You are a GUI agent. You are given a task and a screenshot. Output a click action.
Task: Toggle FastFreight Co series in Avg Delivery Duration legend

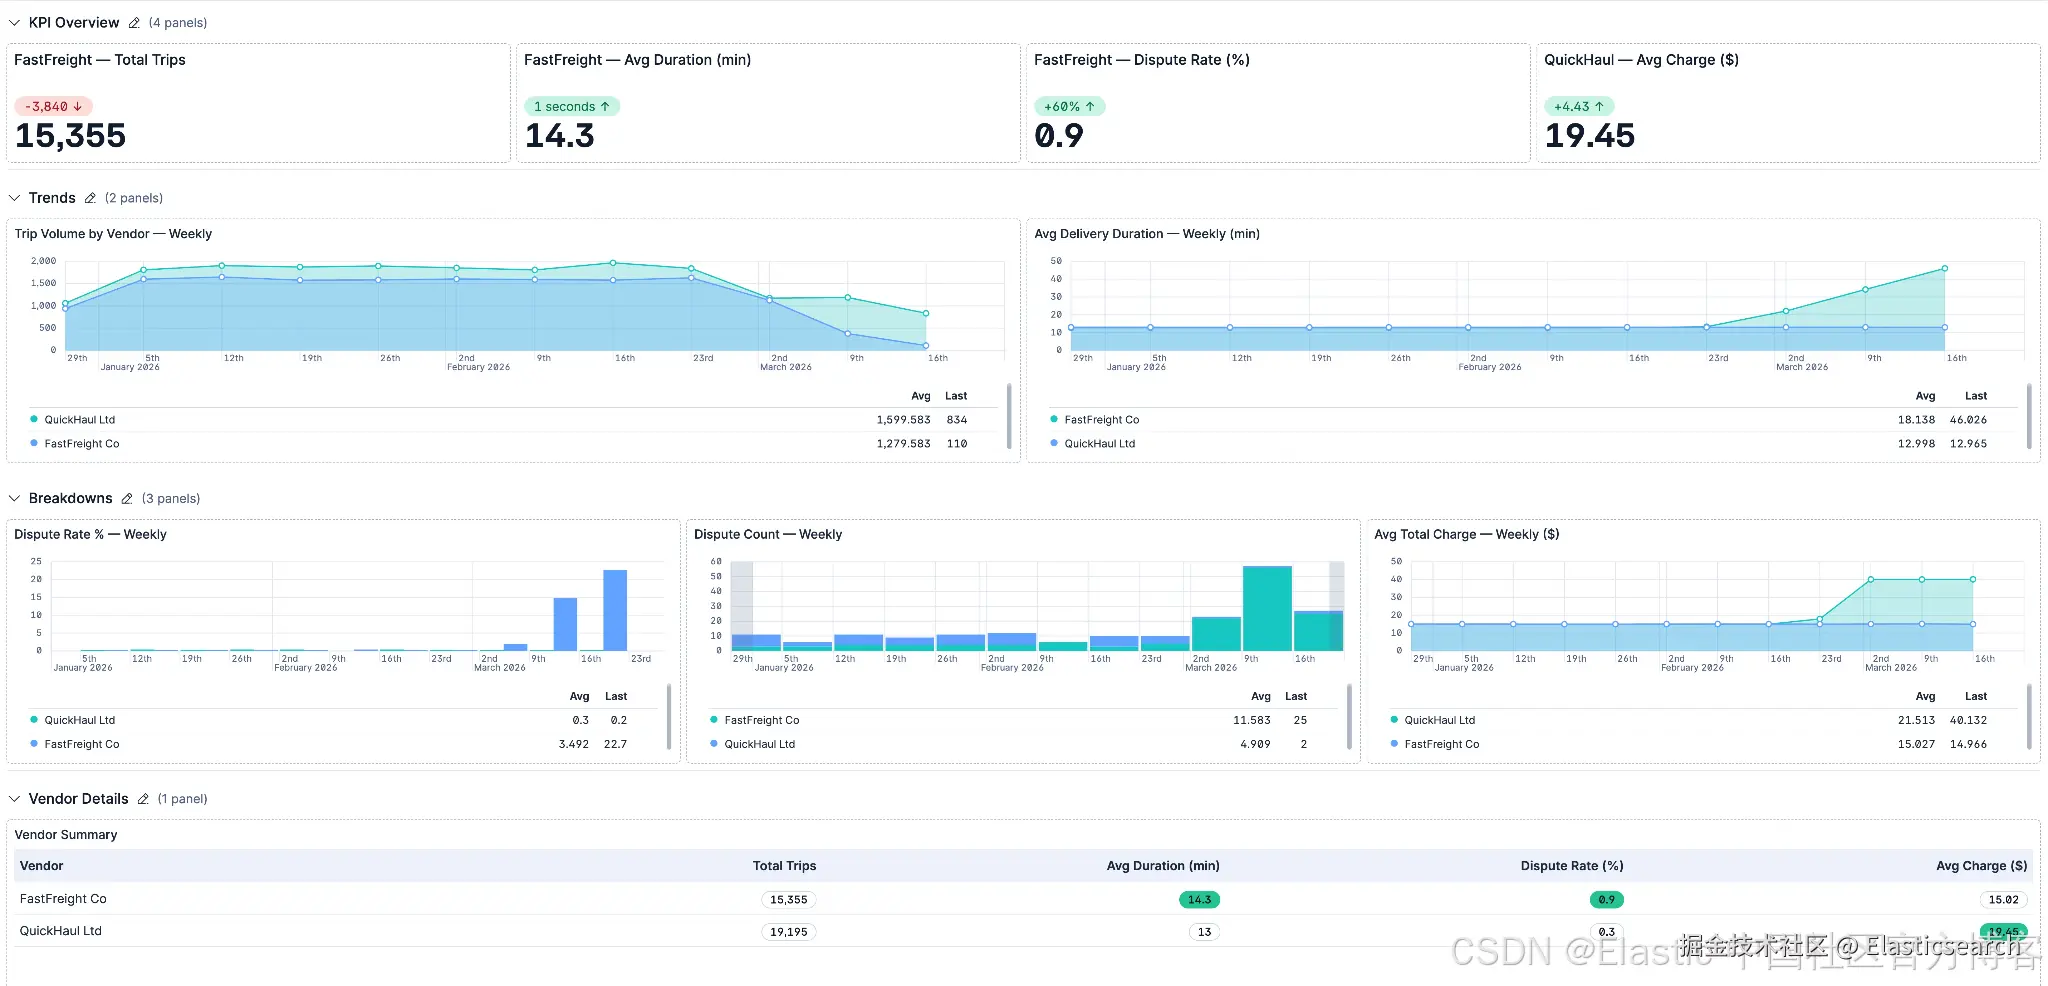coord(1101,420)
